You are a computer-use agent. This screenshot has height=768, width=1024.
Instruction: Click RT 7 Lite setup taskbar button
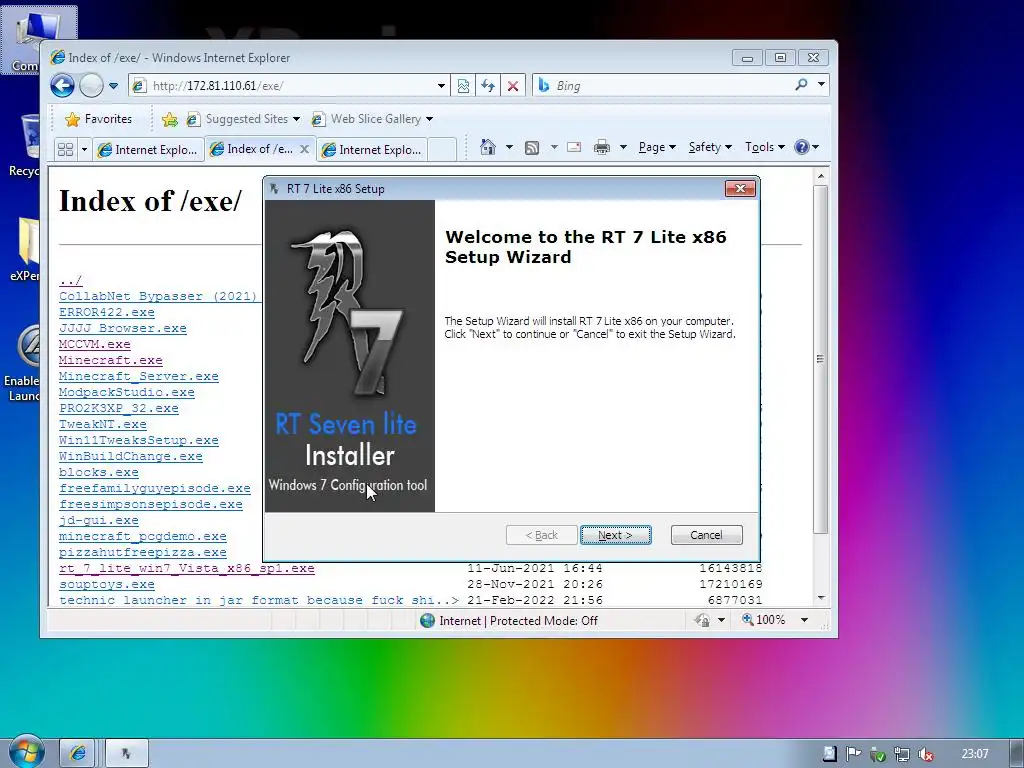point(127,753)
